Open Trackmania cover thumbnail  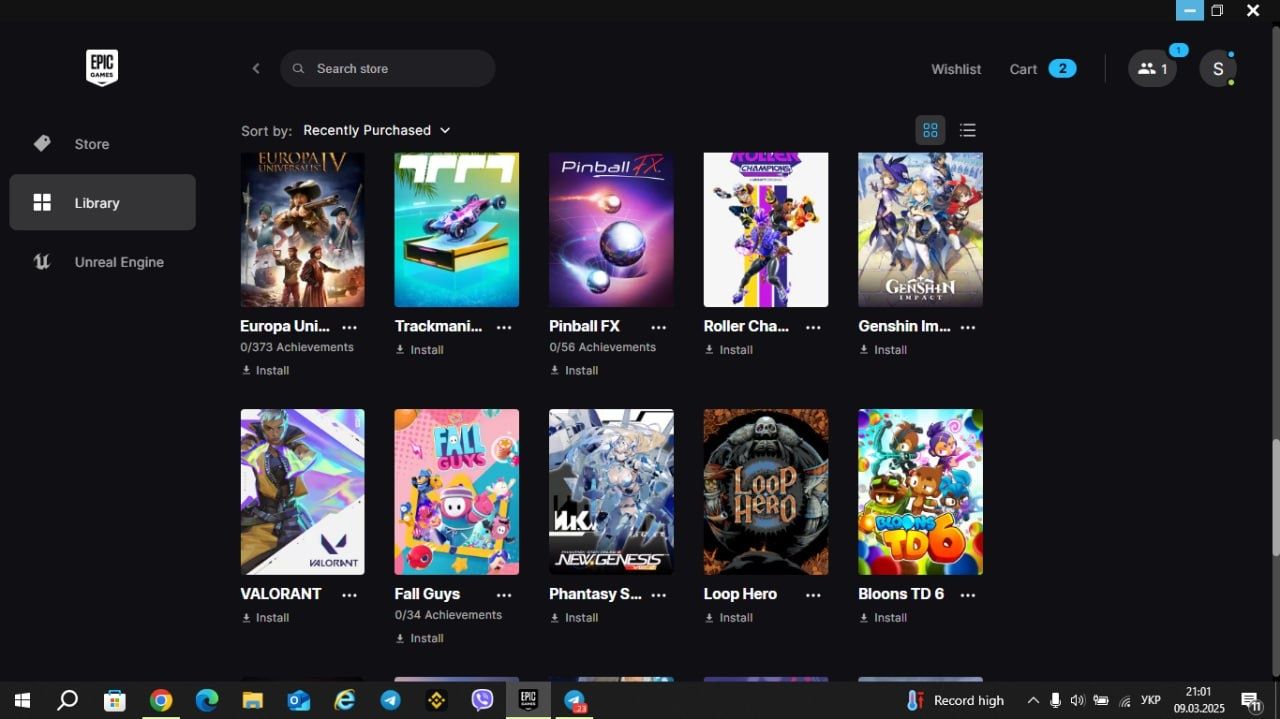tap(457, 230)
